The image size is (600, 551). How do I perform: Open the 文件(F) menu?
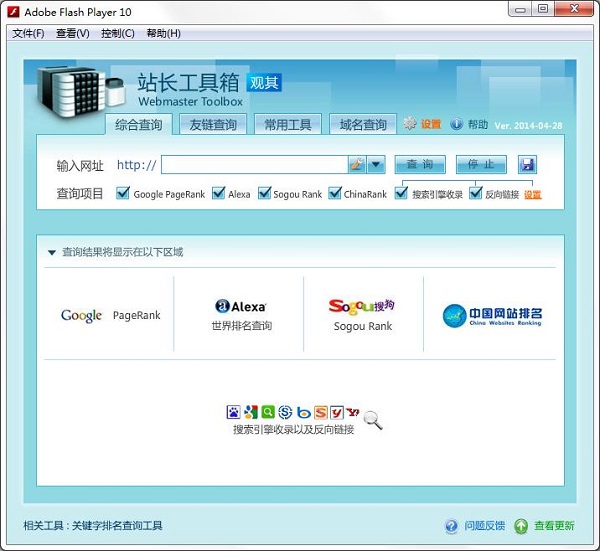click(x=28, y=33)
